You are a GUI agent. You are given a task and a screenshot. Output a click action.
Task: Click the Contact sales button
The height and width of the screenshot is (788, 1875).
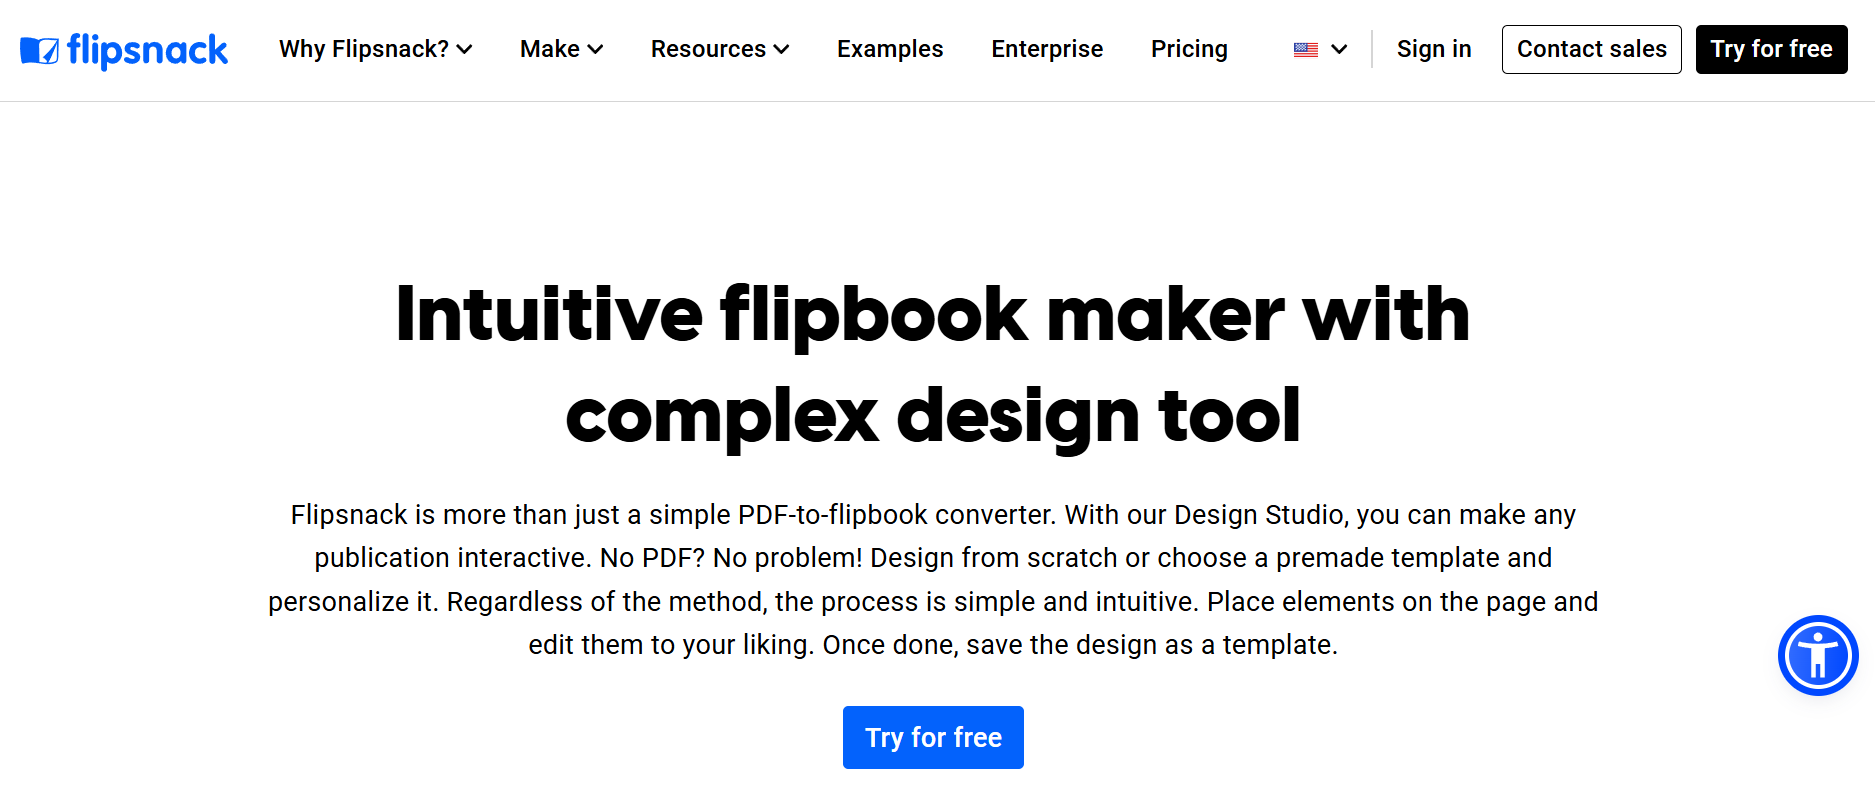point(1592,49)
